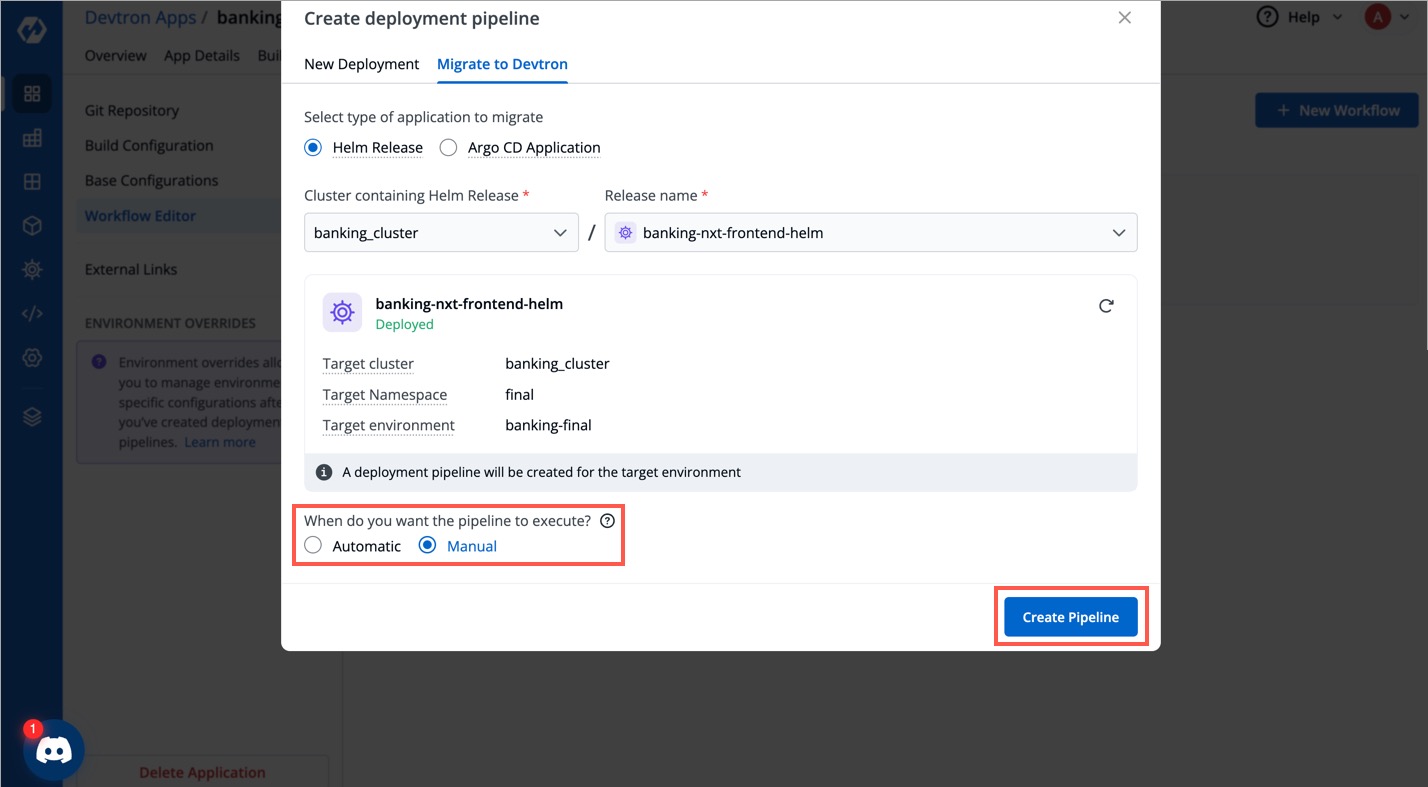Screen dimensions: 1428x787
Task: Click the Help question mark icon
Action: coord(1266,17)
